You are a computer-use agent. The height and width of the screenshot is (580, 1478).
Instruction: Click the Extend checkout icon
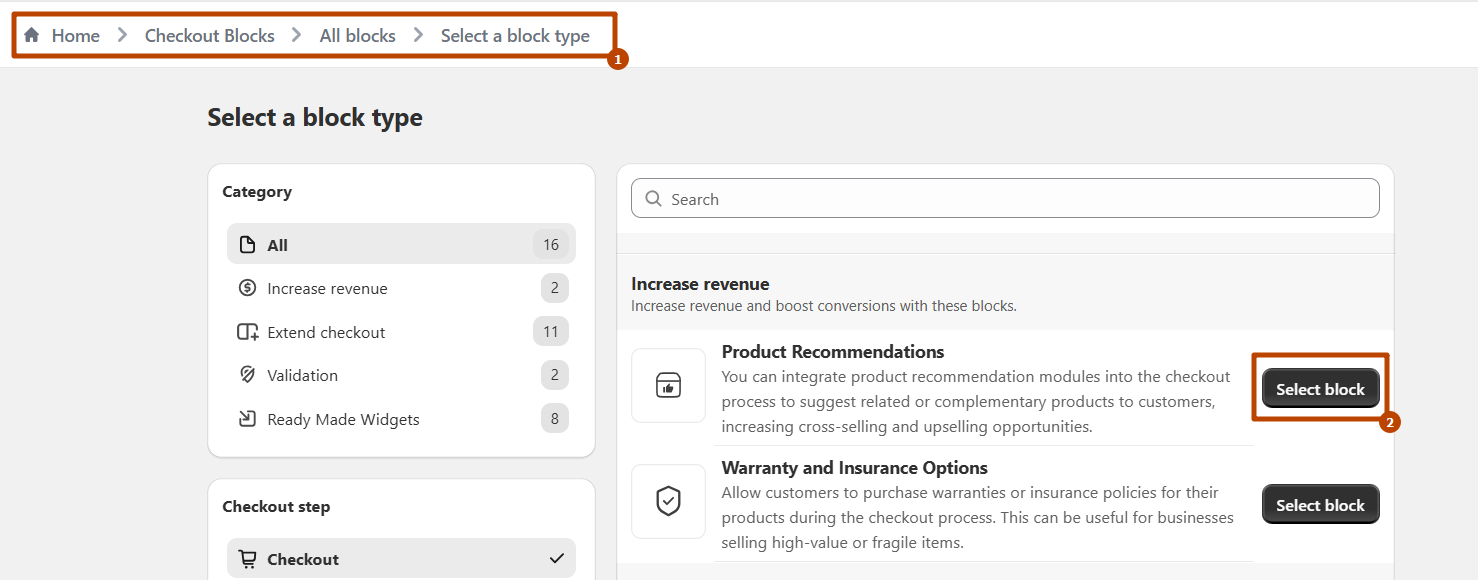tap(248, 332)
